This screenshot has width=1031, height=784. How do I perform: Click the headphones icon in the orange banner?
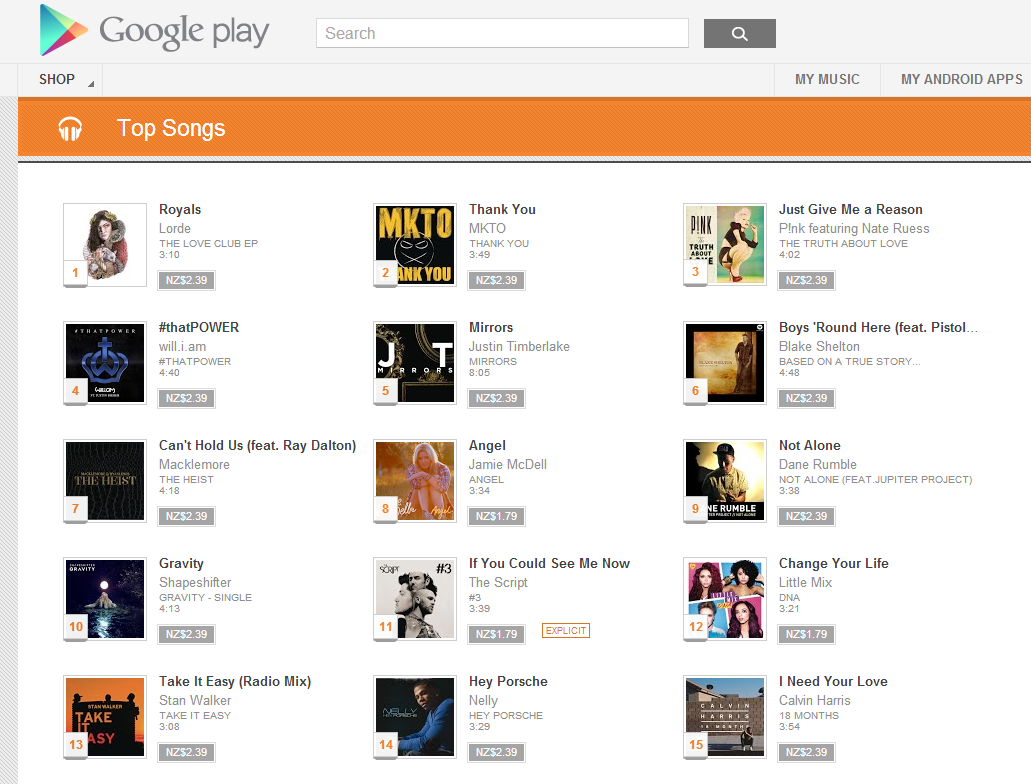click(x=68, y=128)
